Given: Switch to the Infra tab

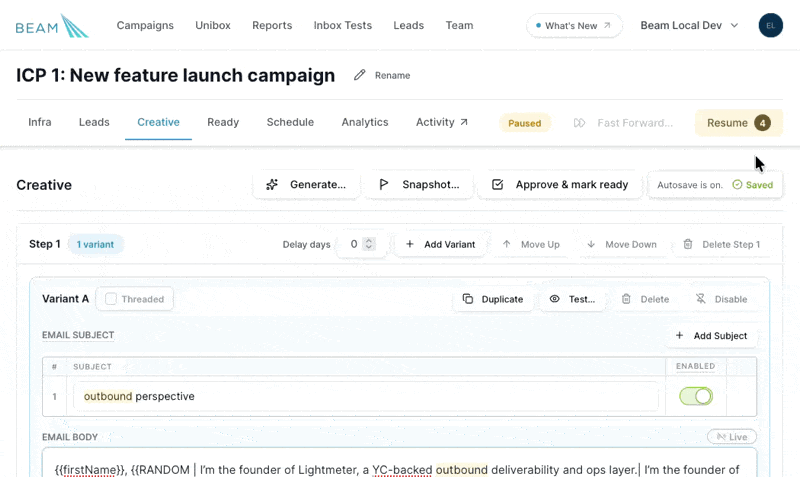Looking at the screenshot, I should 40,122.
